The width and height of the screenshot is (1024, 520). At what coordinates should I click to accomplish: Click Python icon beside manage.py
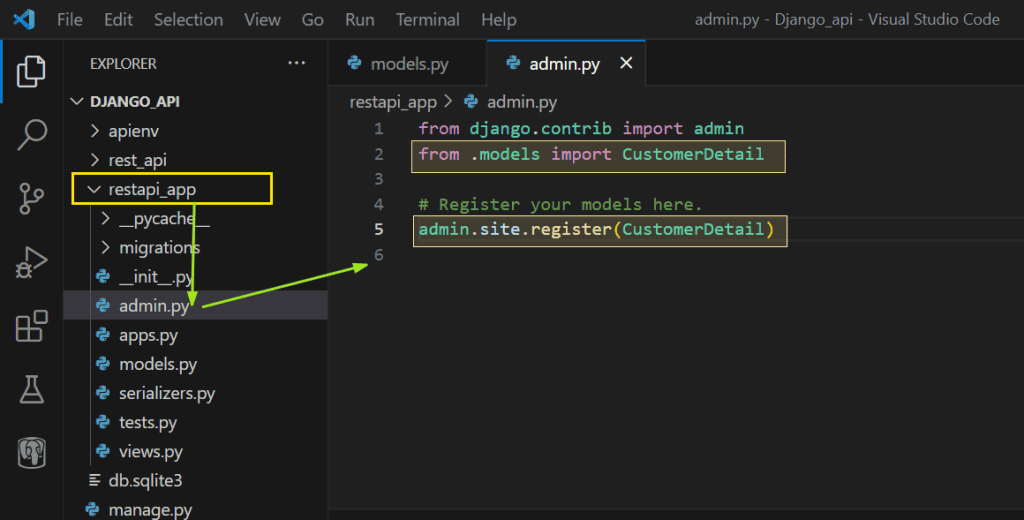point(93,509)
